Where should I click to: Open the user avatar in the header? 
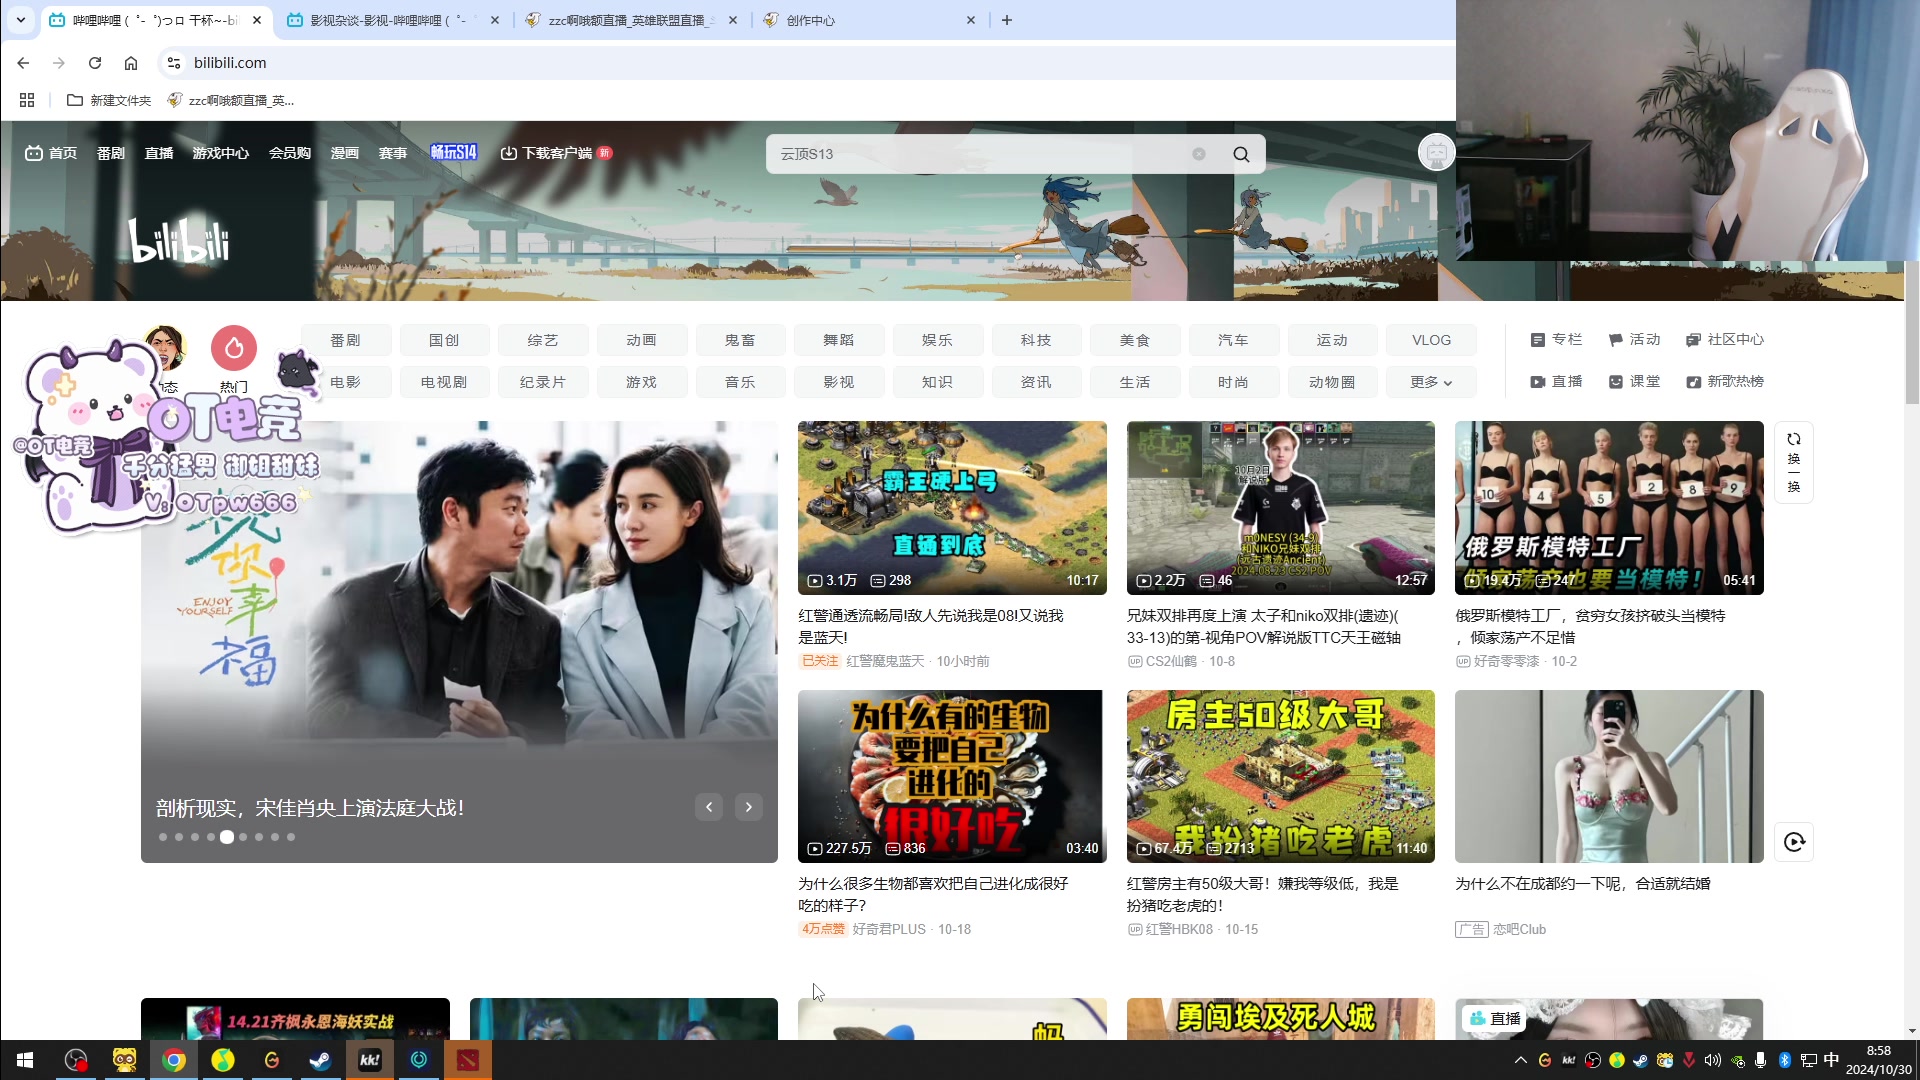[x=1436, y=152]
